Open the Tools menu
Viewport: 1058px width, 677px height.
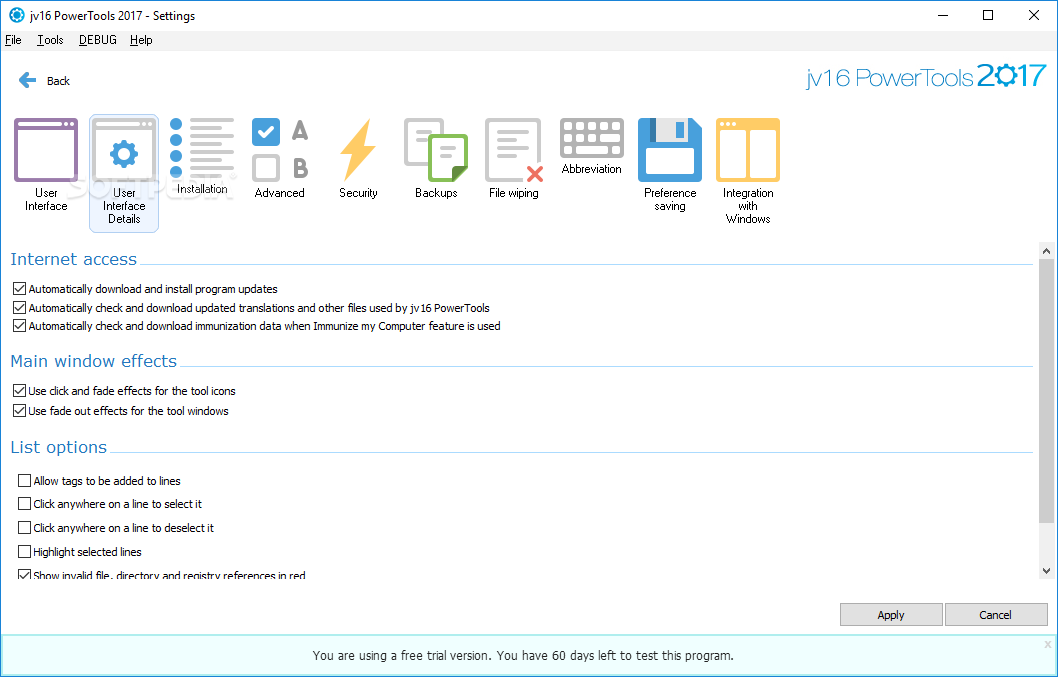[50, 40]
